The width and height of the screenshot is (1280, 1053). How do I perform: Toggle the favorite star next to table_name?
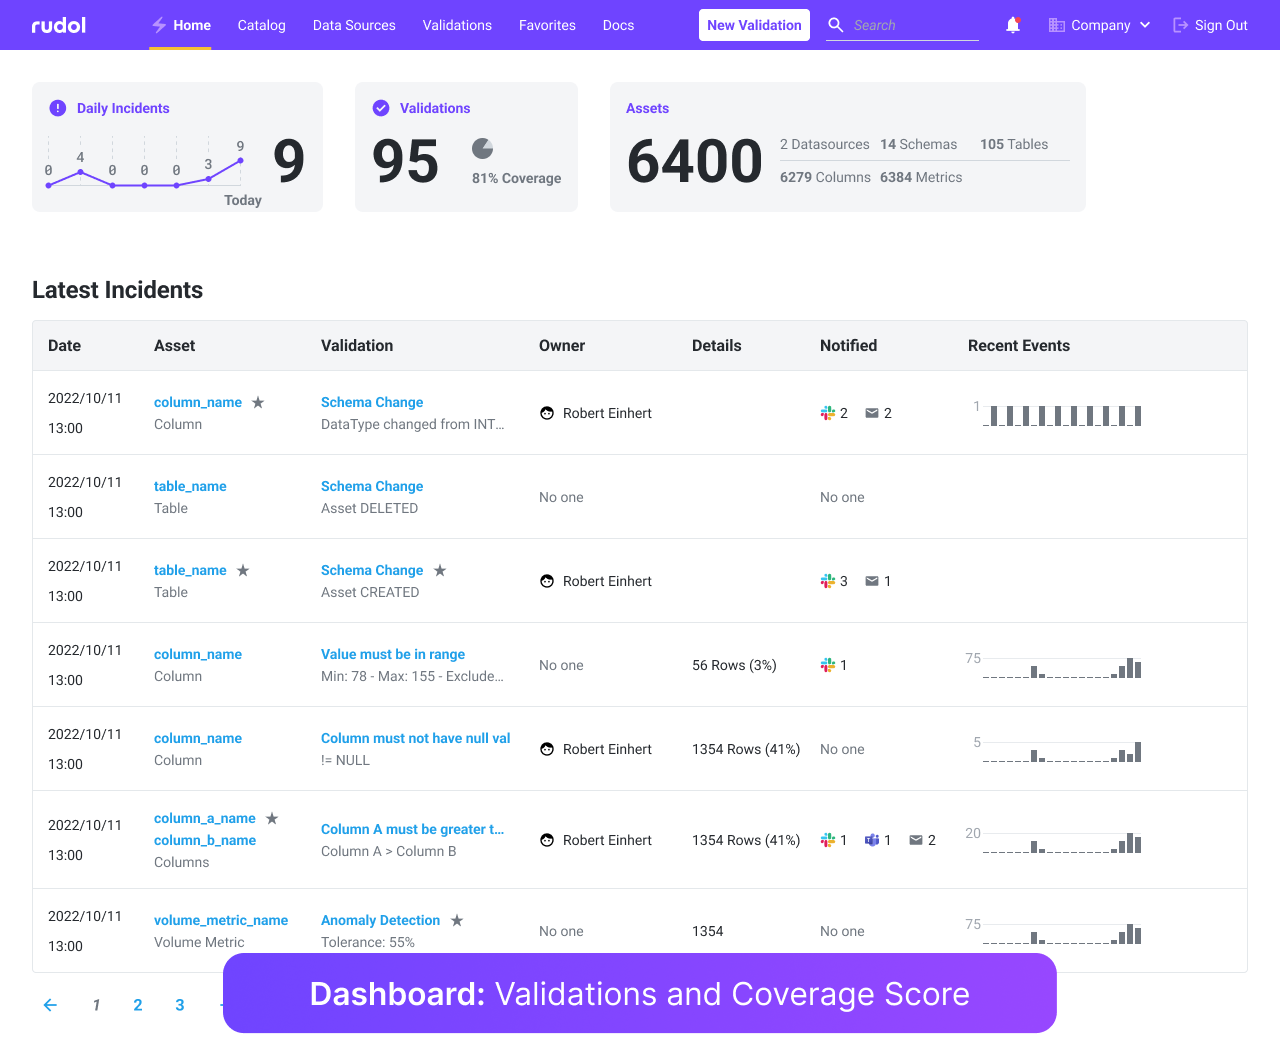[242, 569]
